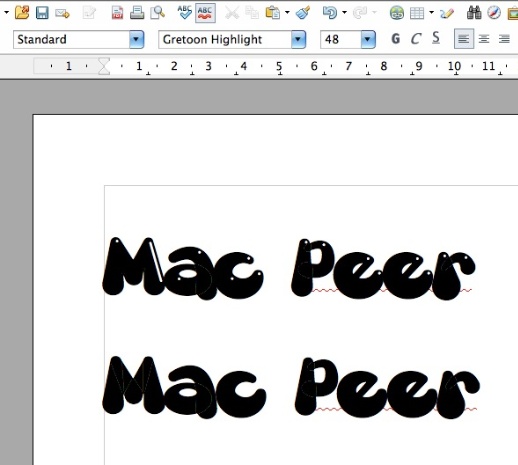Screen dimensions: 518x465
Task: Open Find & Replace binoculars
Action: pos(474,13)
